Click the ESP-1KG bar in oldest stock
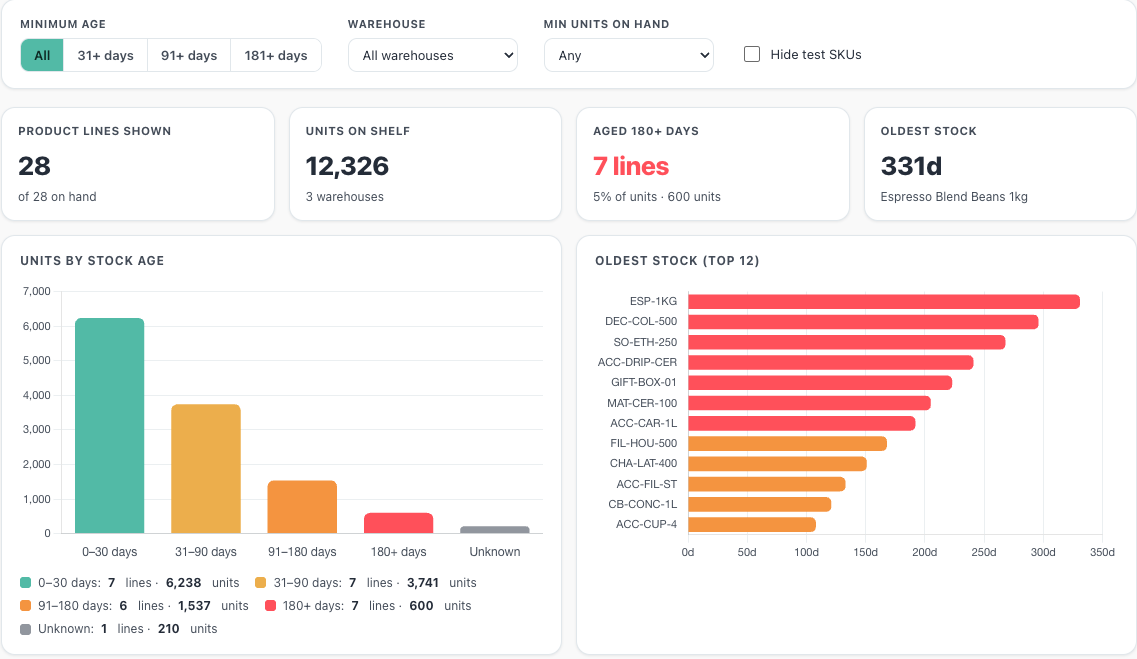This screenshot has height=659, width=1137. 884,302
